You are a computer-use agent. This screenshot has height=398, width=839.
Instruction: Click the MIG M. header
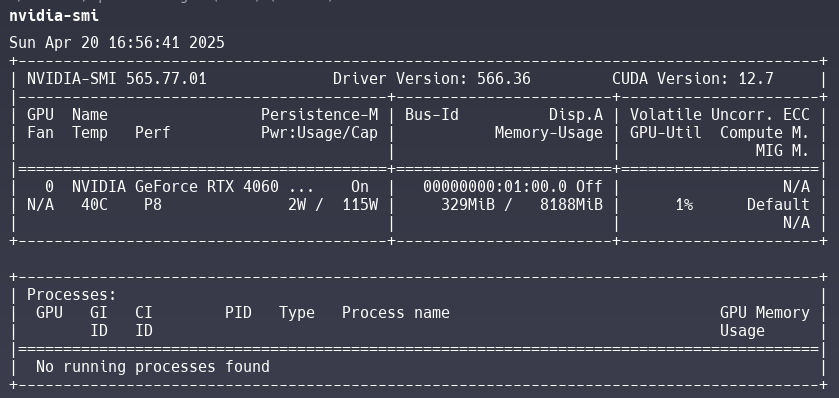pos(783,151)
